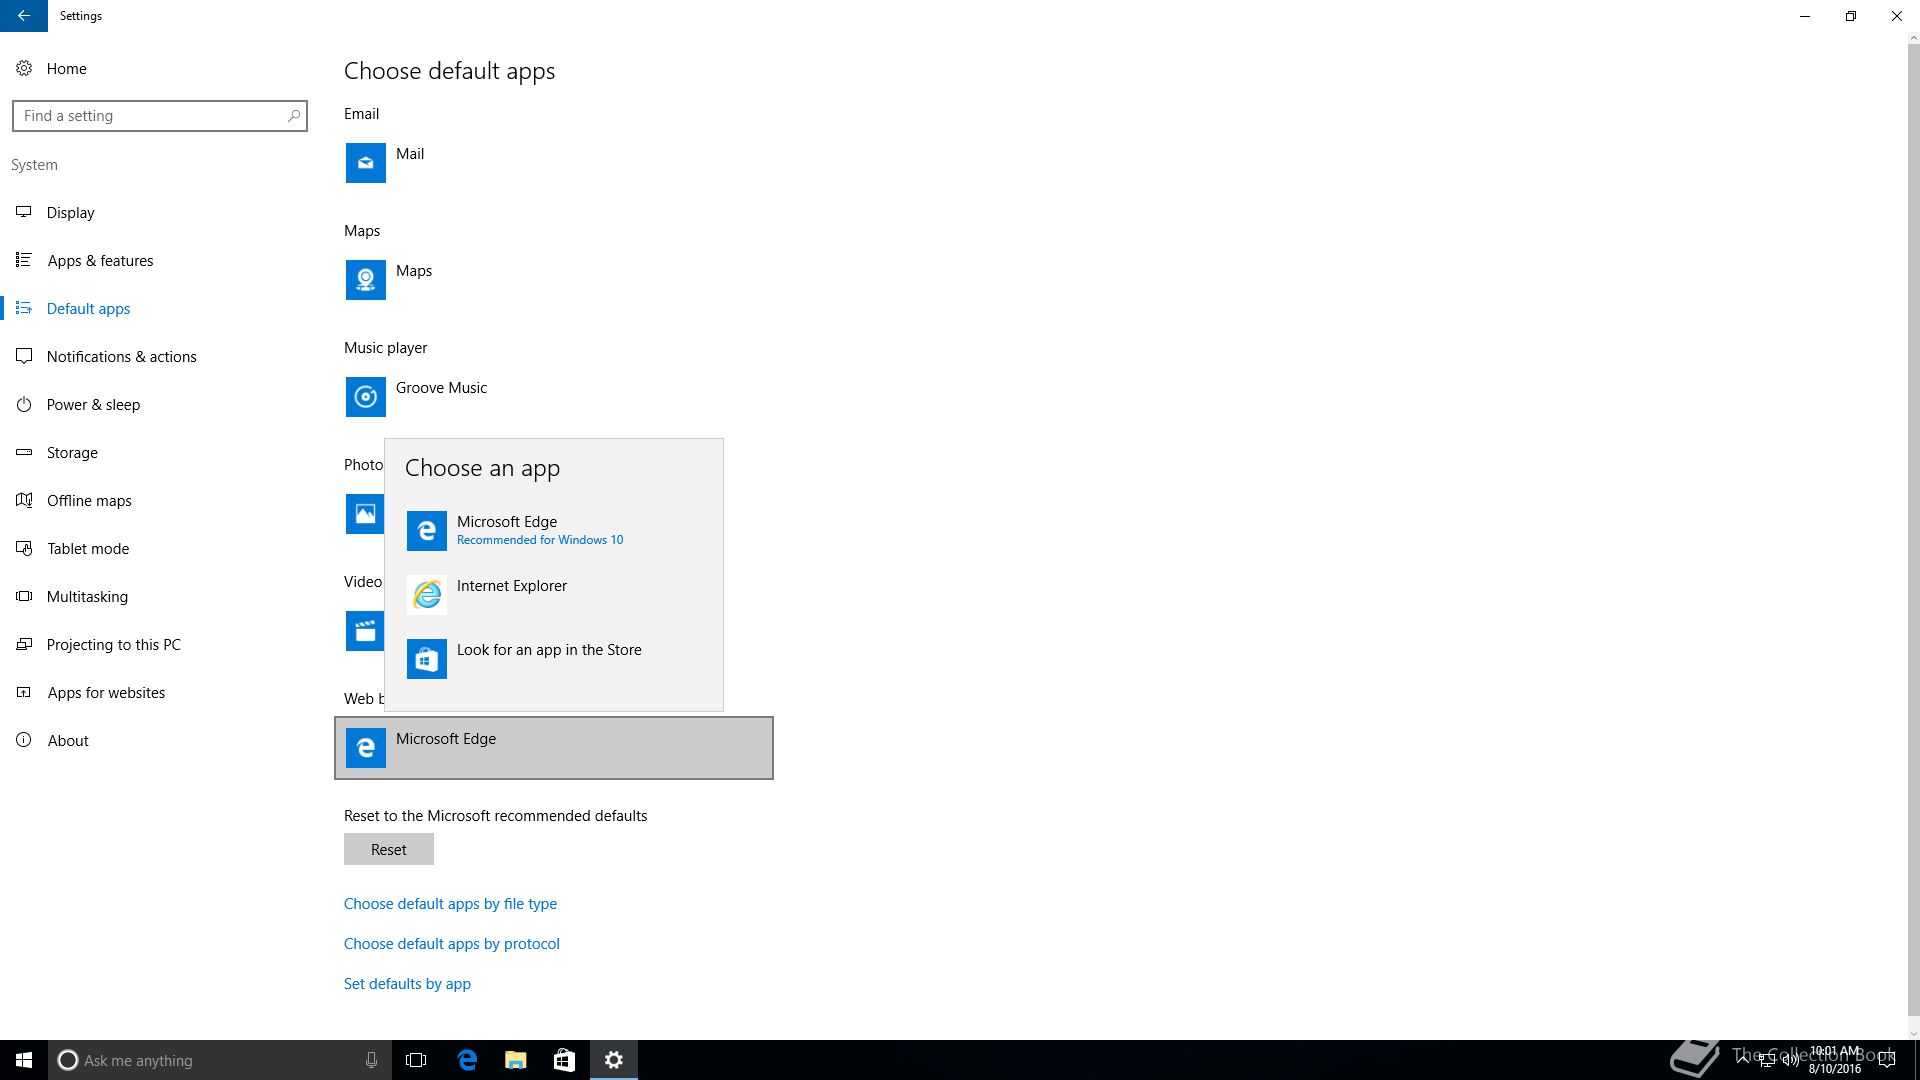Click in the Find a setting search box
The image size is (1920, 1080).
click(160, 116)
